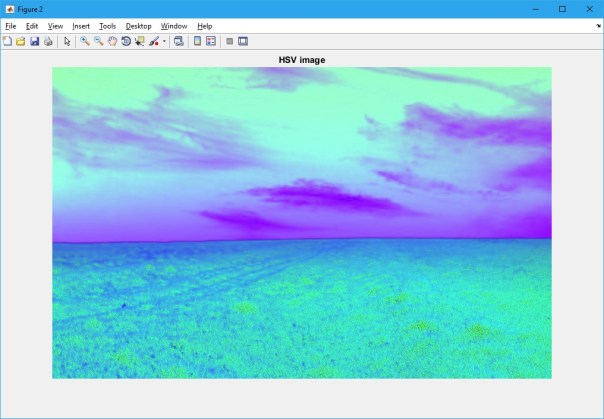Open the Desktop menu
The height and width of the screenshot is (419, 604).
pyautogui.click(x=138, y=25)
